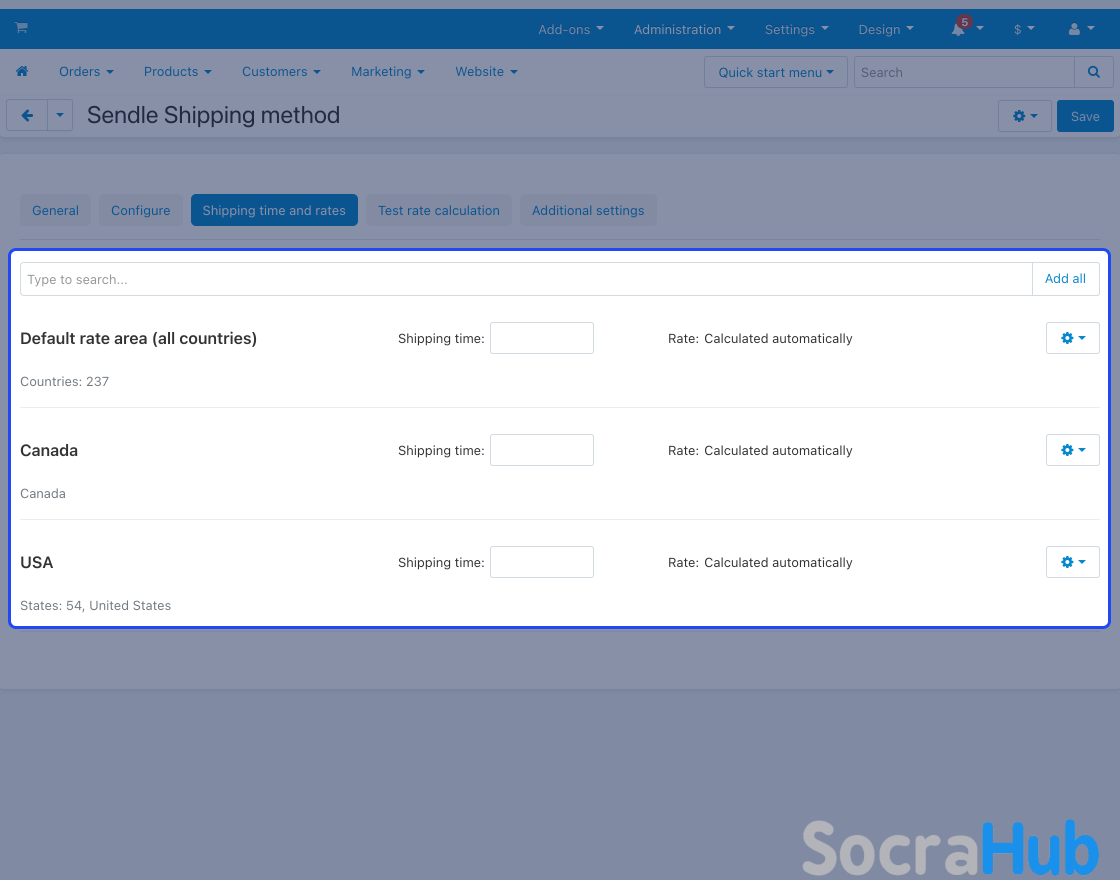Open the user account icon menu
This screenshot has width=1120, height=880.
pos(1075,29)
